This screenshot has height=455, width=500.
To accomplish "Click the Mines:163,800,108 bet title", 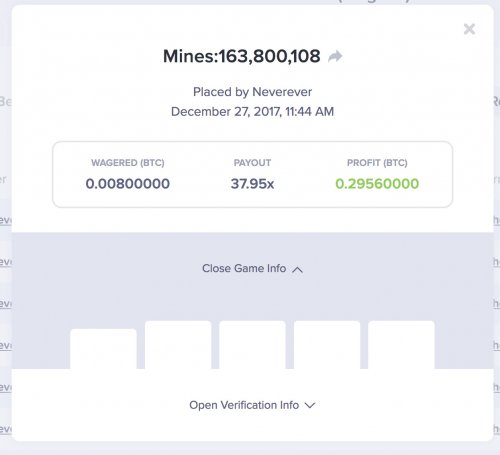I will point(242,56).
